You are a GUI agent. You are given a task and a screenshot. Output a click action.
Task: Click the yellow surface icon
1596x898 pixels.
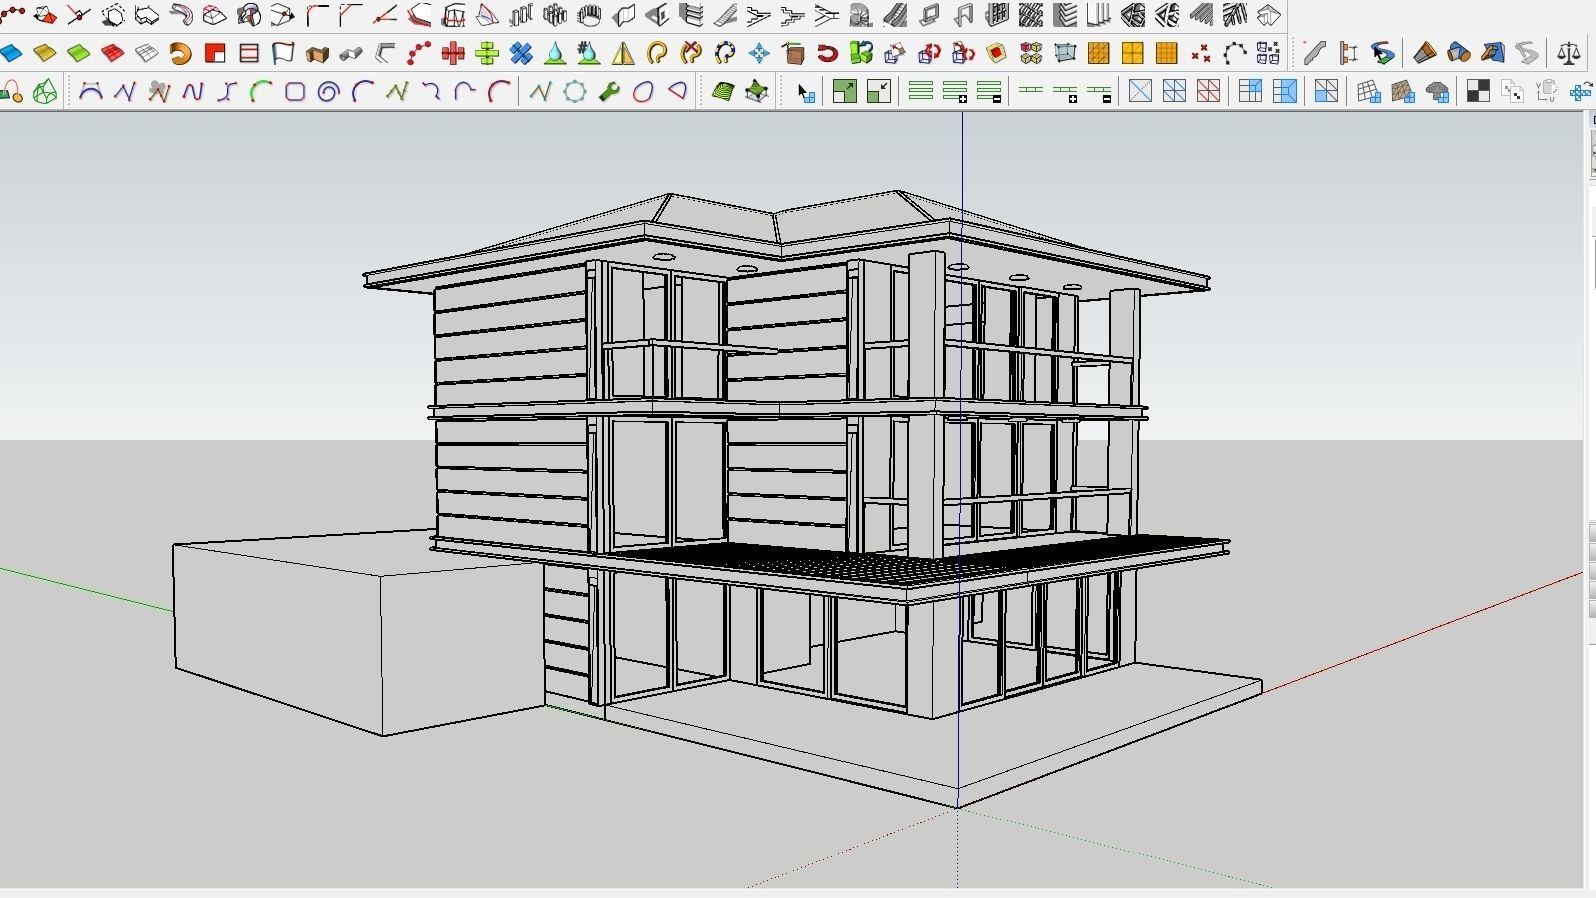pos(44,53)
